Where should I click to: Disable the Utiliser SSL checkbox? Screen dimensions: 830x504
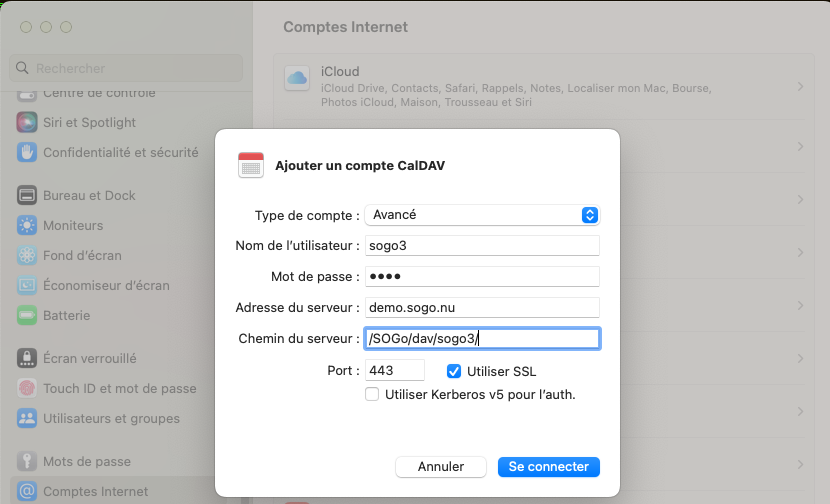coord(454,371)
